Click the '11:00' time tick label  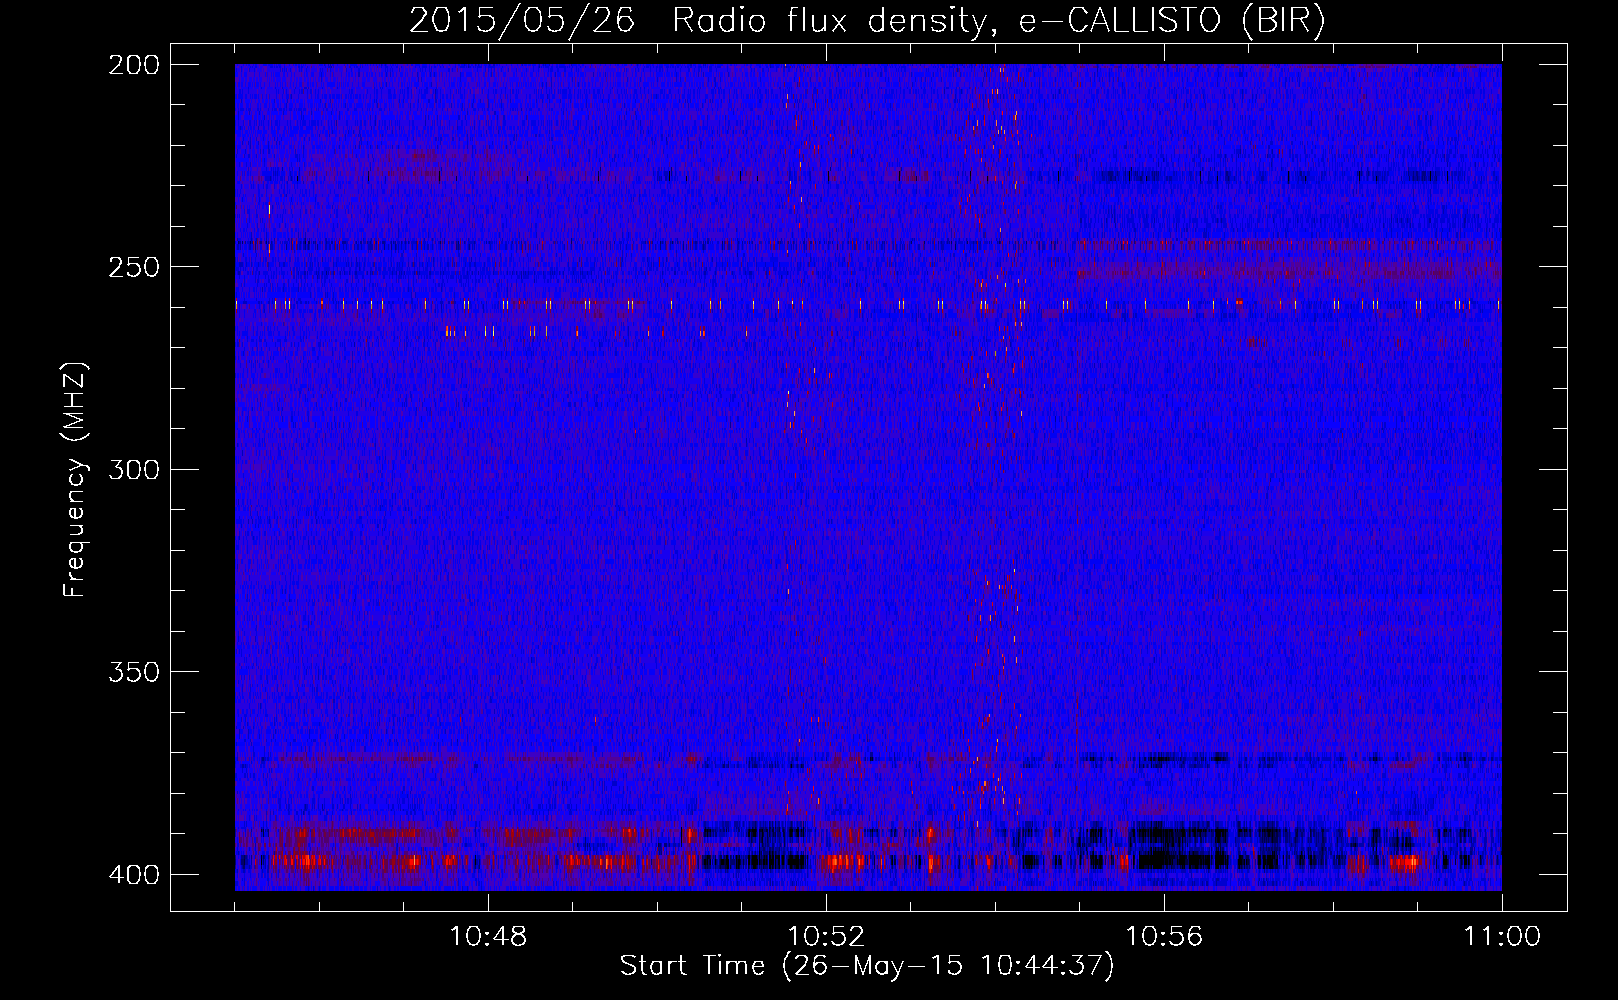[x=1502, y=937]
